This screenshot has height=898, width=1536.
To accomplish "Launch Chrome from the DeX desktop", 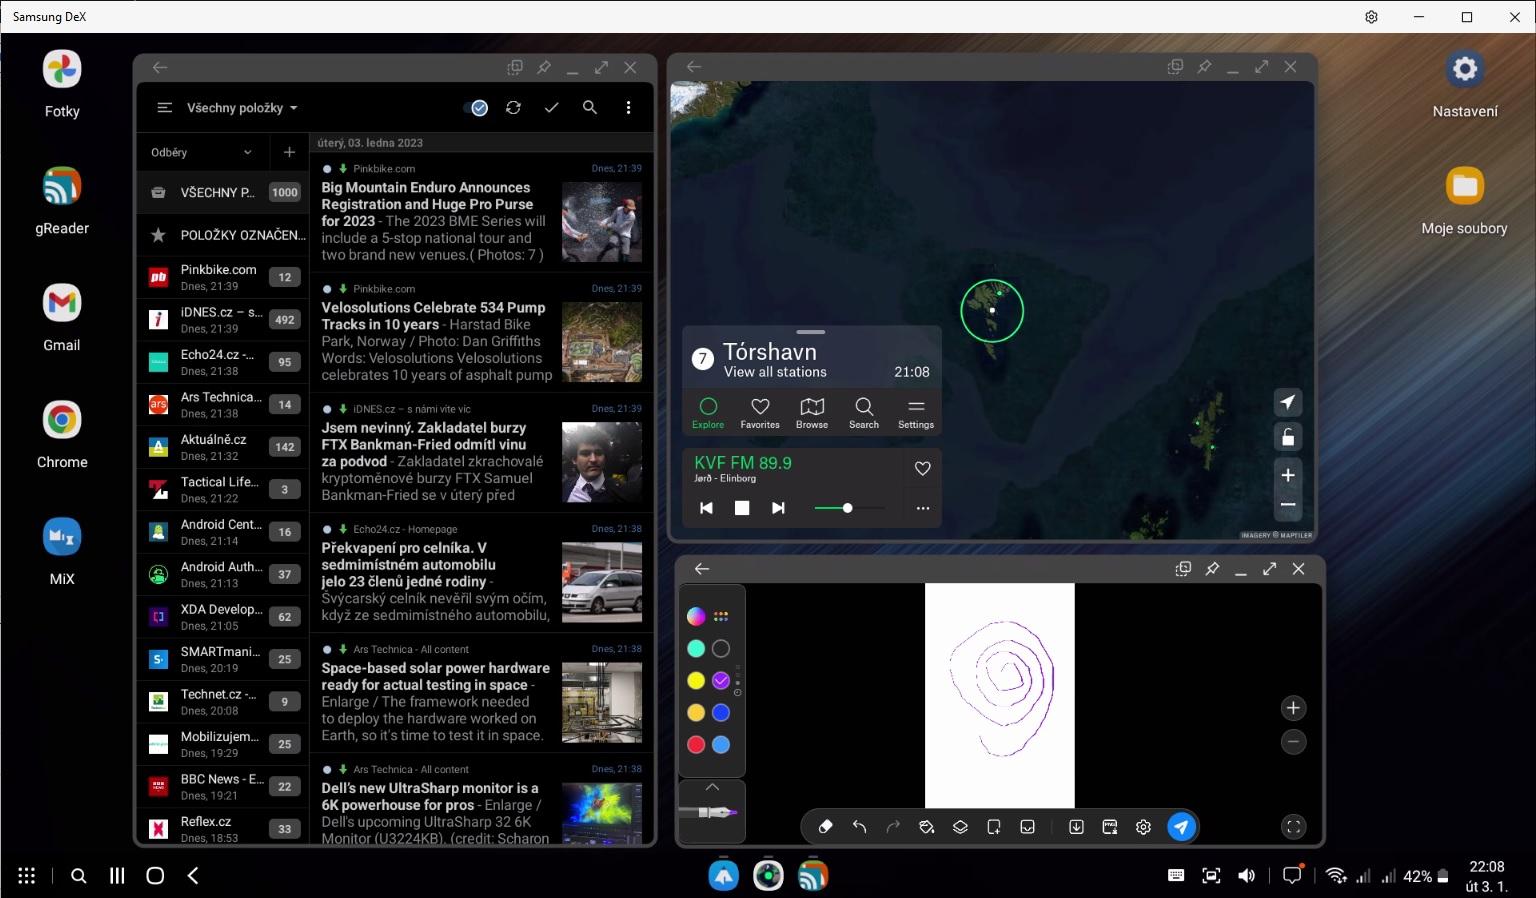I will click(62, 434).
